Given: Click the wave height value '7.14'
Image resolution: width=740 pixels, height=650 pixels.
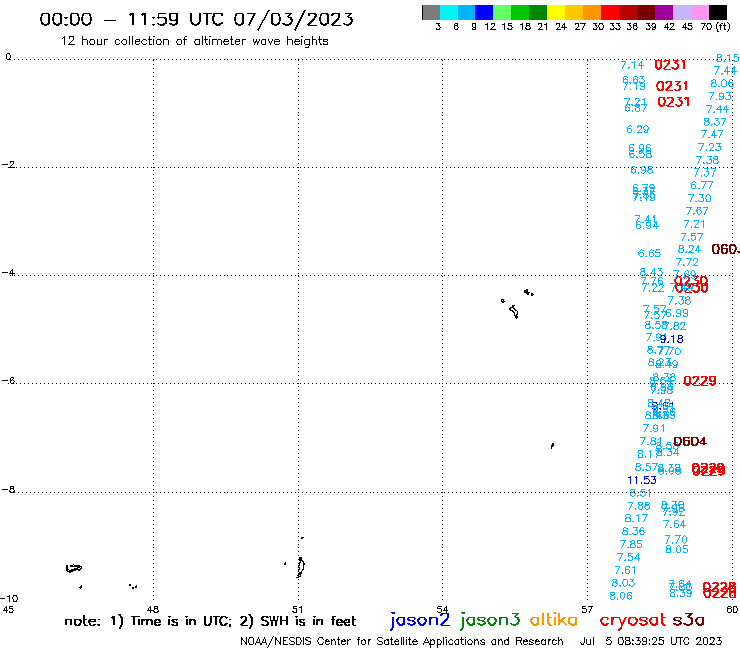Looking at the screenshot, I should pyautogui.click(x=632, y=65).
